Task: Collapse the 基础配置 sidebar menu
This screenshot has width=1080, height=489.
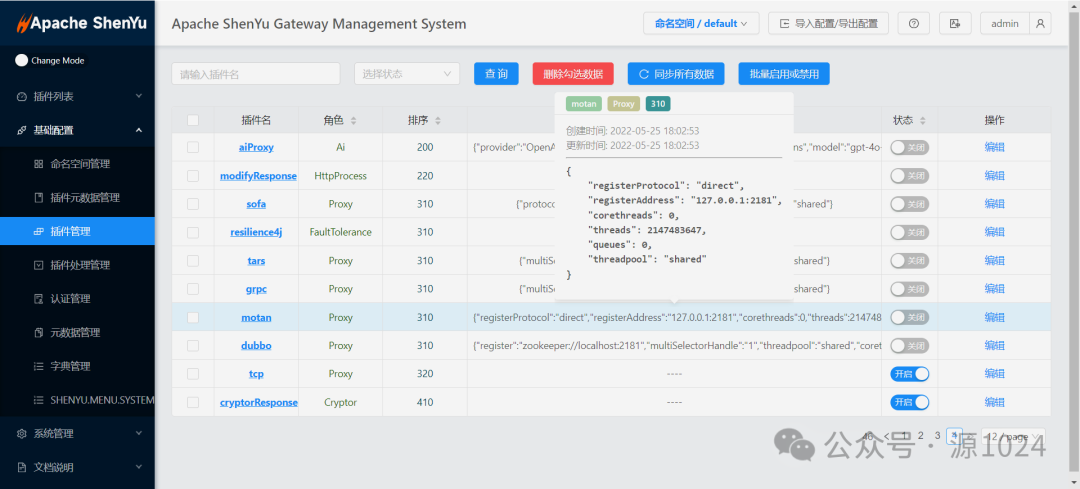Action: 77,130
